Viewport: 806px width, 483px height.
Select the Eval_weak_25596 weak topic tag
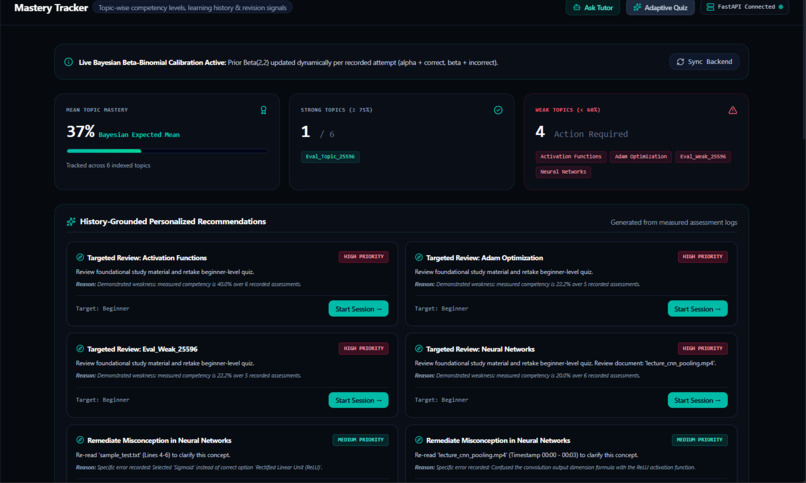[x=703, y=157]
